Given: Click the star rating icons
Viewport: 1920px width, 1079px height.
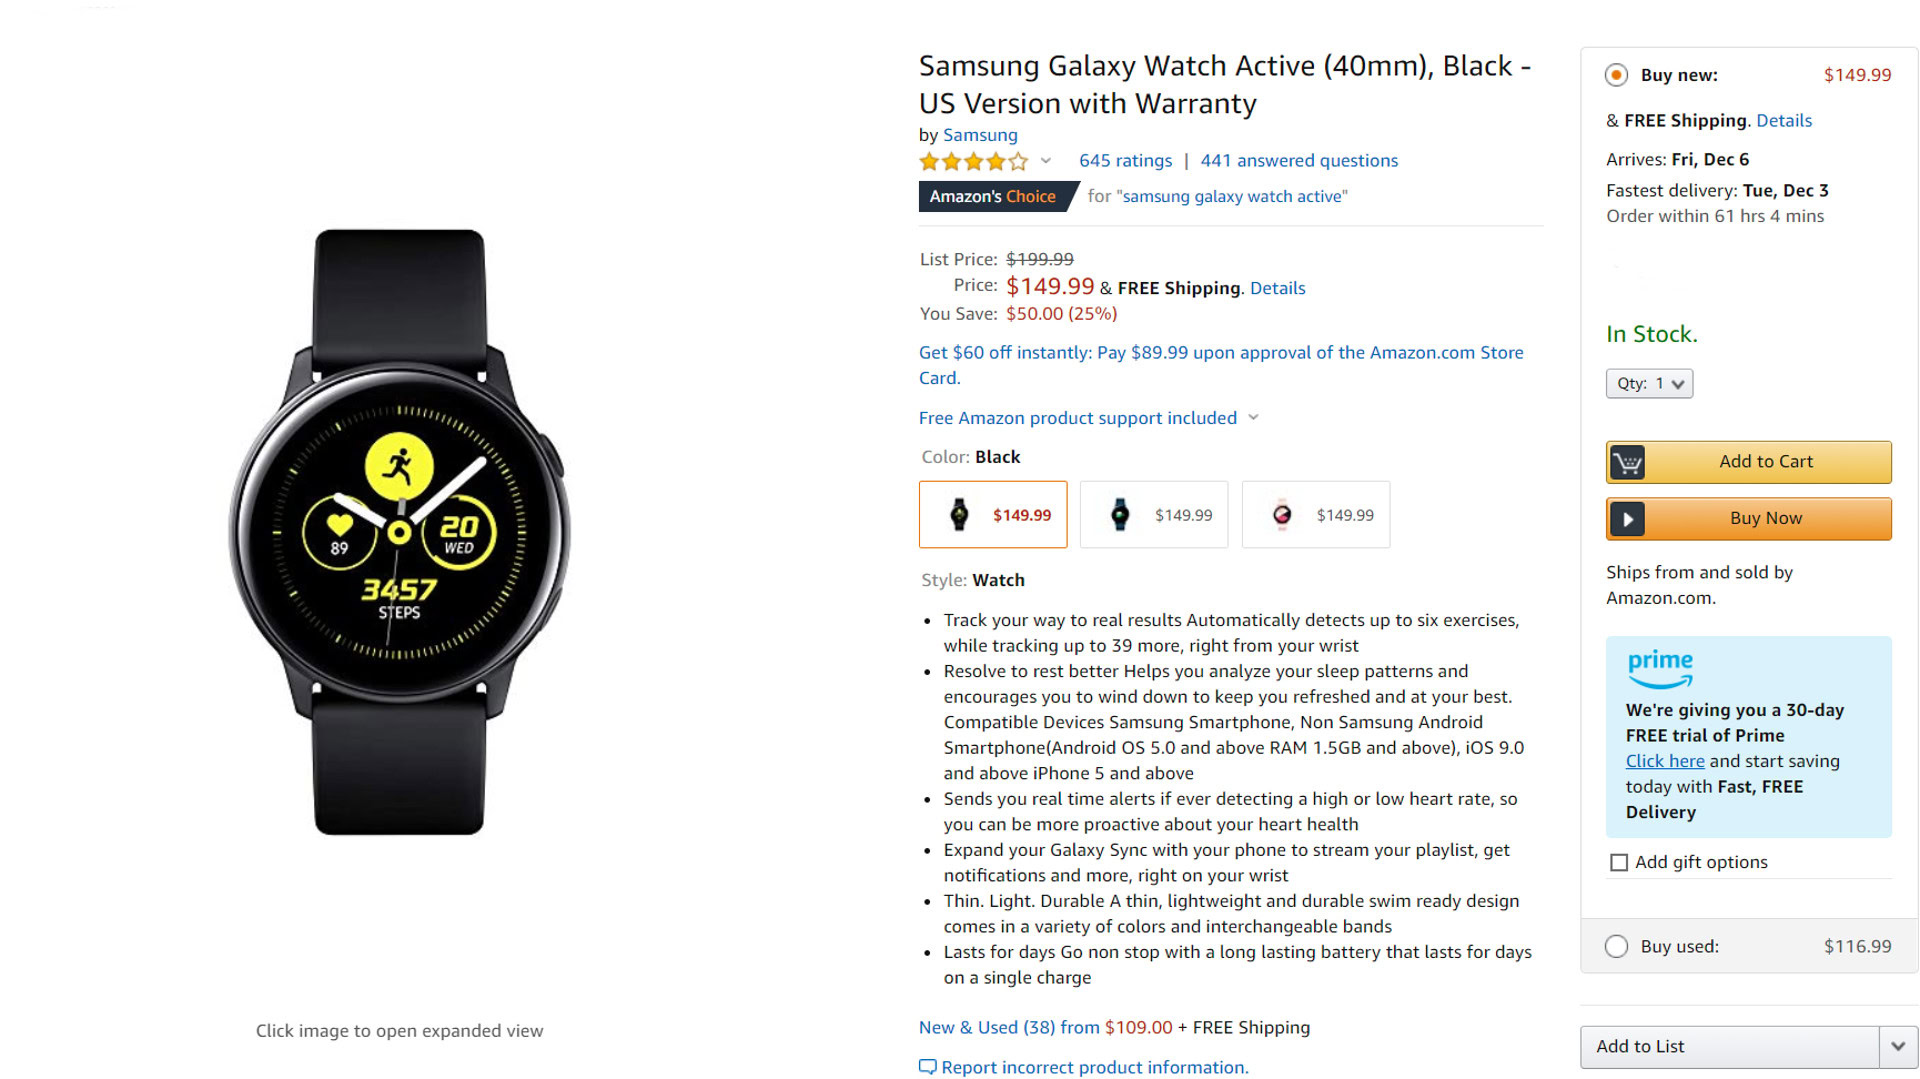Looking at the screenshot, I should [973, 161].
